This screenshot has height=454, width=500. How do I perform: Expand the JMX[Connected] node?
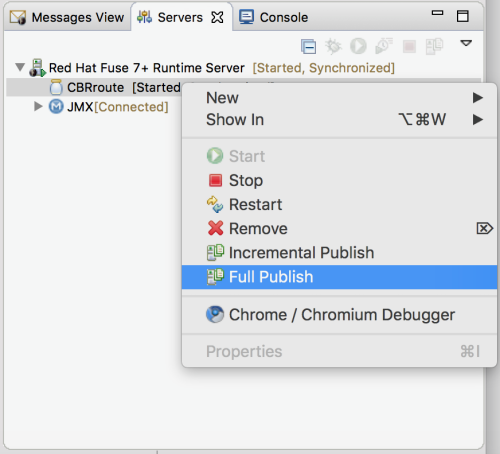38,107
